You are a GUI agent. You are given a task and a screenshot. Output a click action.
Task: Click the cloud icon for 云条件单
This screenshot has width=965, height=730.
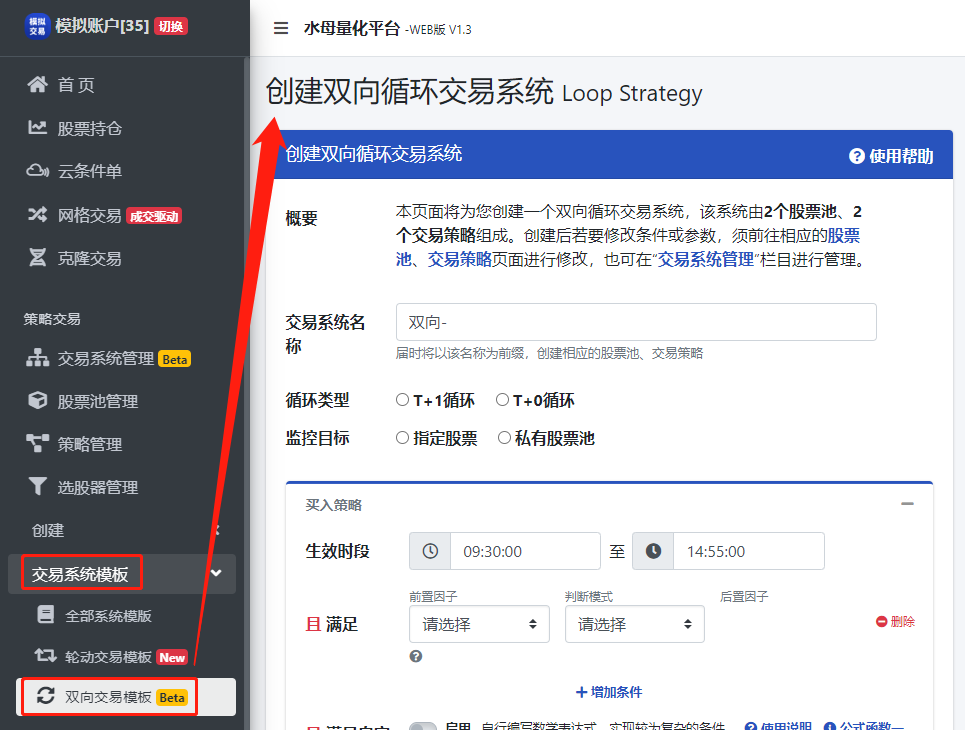click(x=38, y=171)
